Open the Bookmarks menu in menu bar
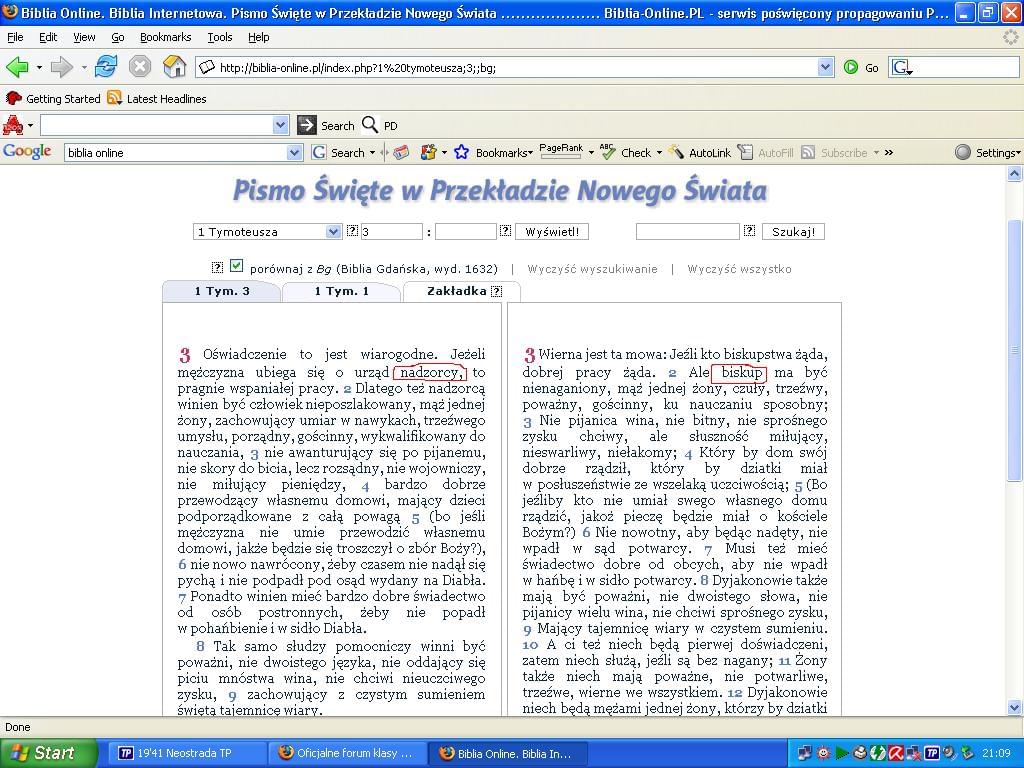The height and width of the screenshot is (768, 1024). [x=165, y=37]
